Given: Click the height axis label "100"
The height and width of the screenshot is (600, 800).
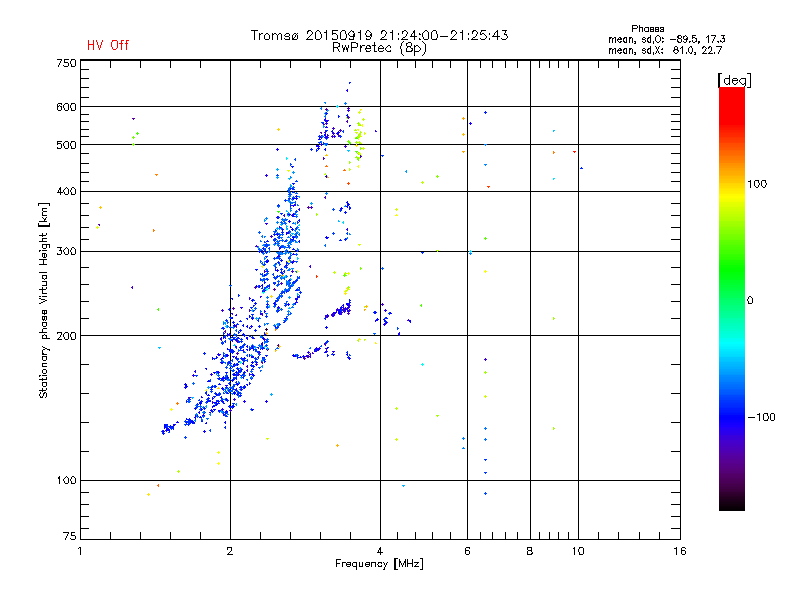Looking at the screenshot, I should [66, 481].
